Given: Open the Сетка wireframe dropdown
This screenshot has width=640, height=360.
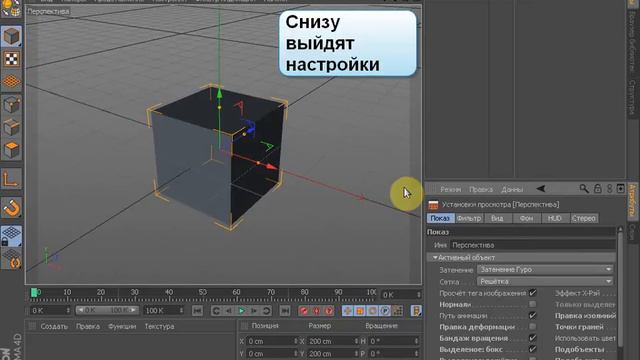Looking at the screenshot, I should 545,282.
